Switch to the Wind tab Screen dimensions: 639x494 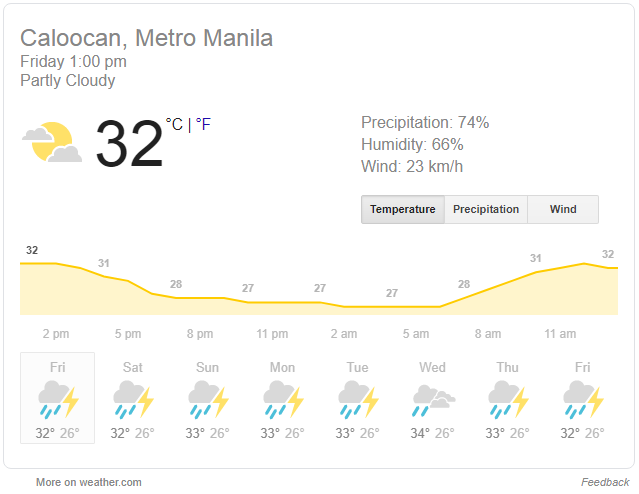click(563, 209)
